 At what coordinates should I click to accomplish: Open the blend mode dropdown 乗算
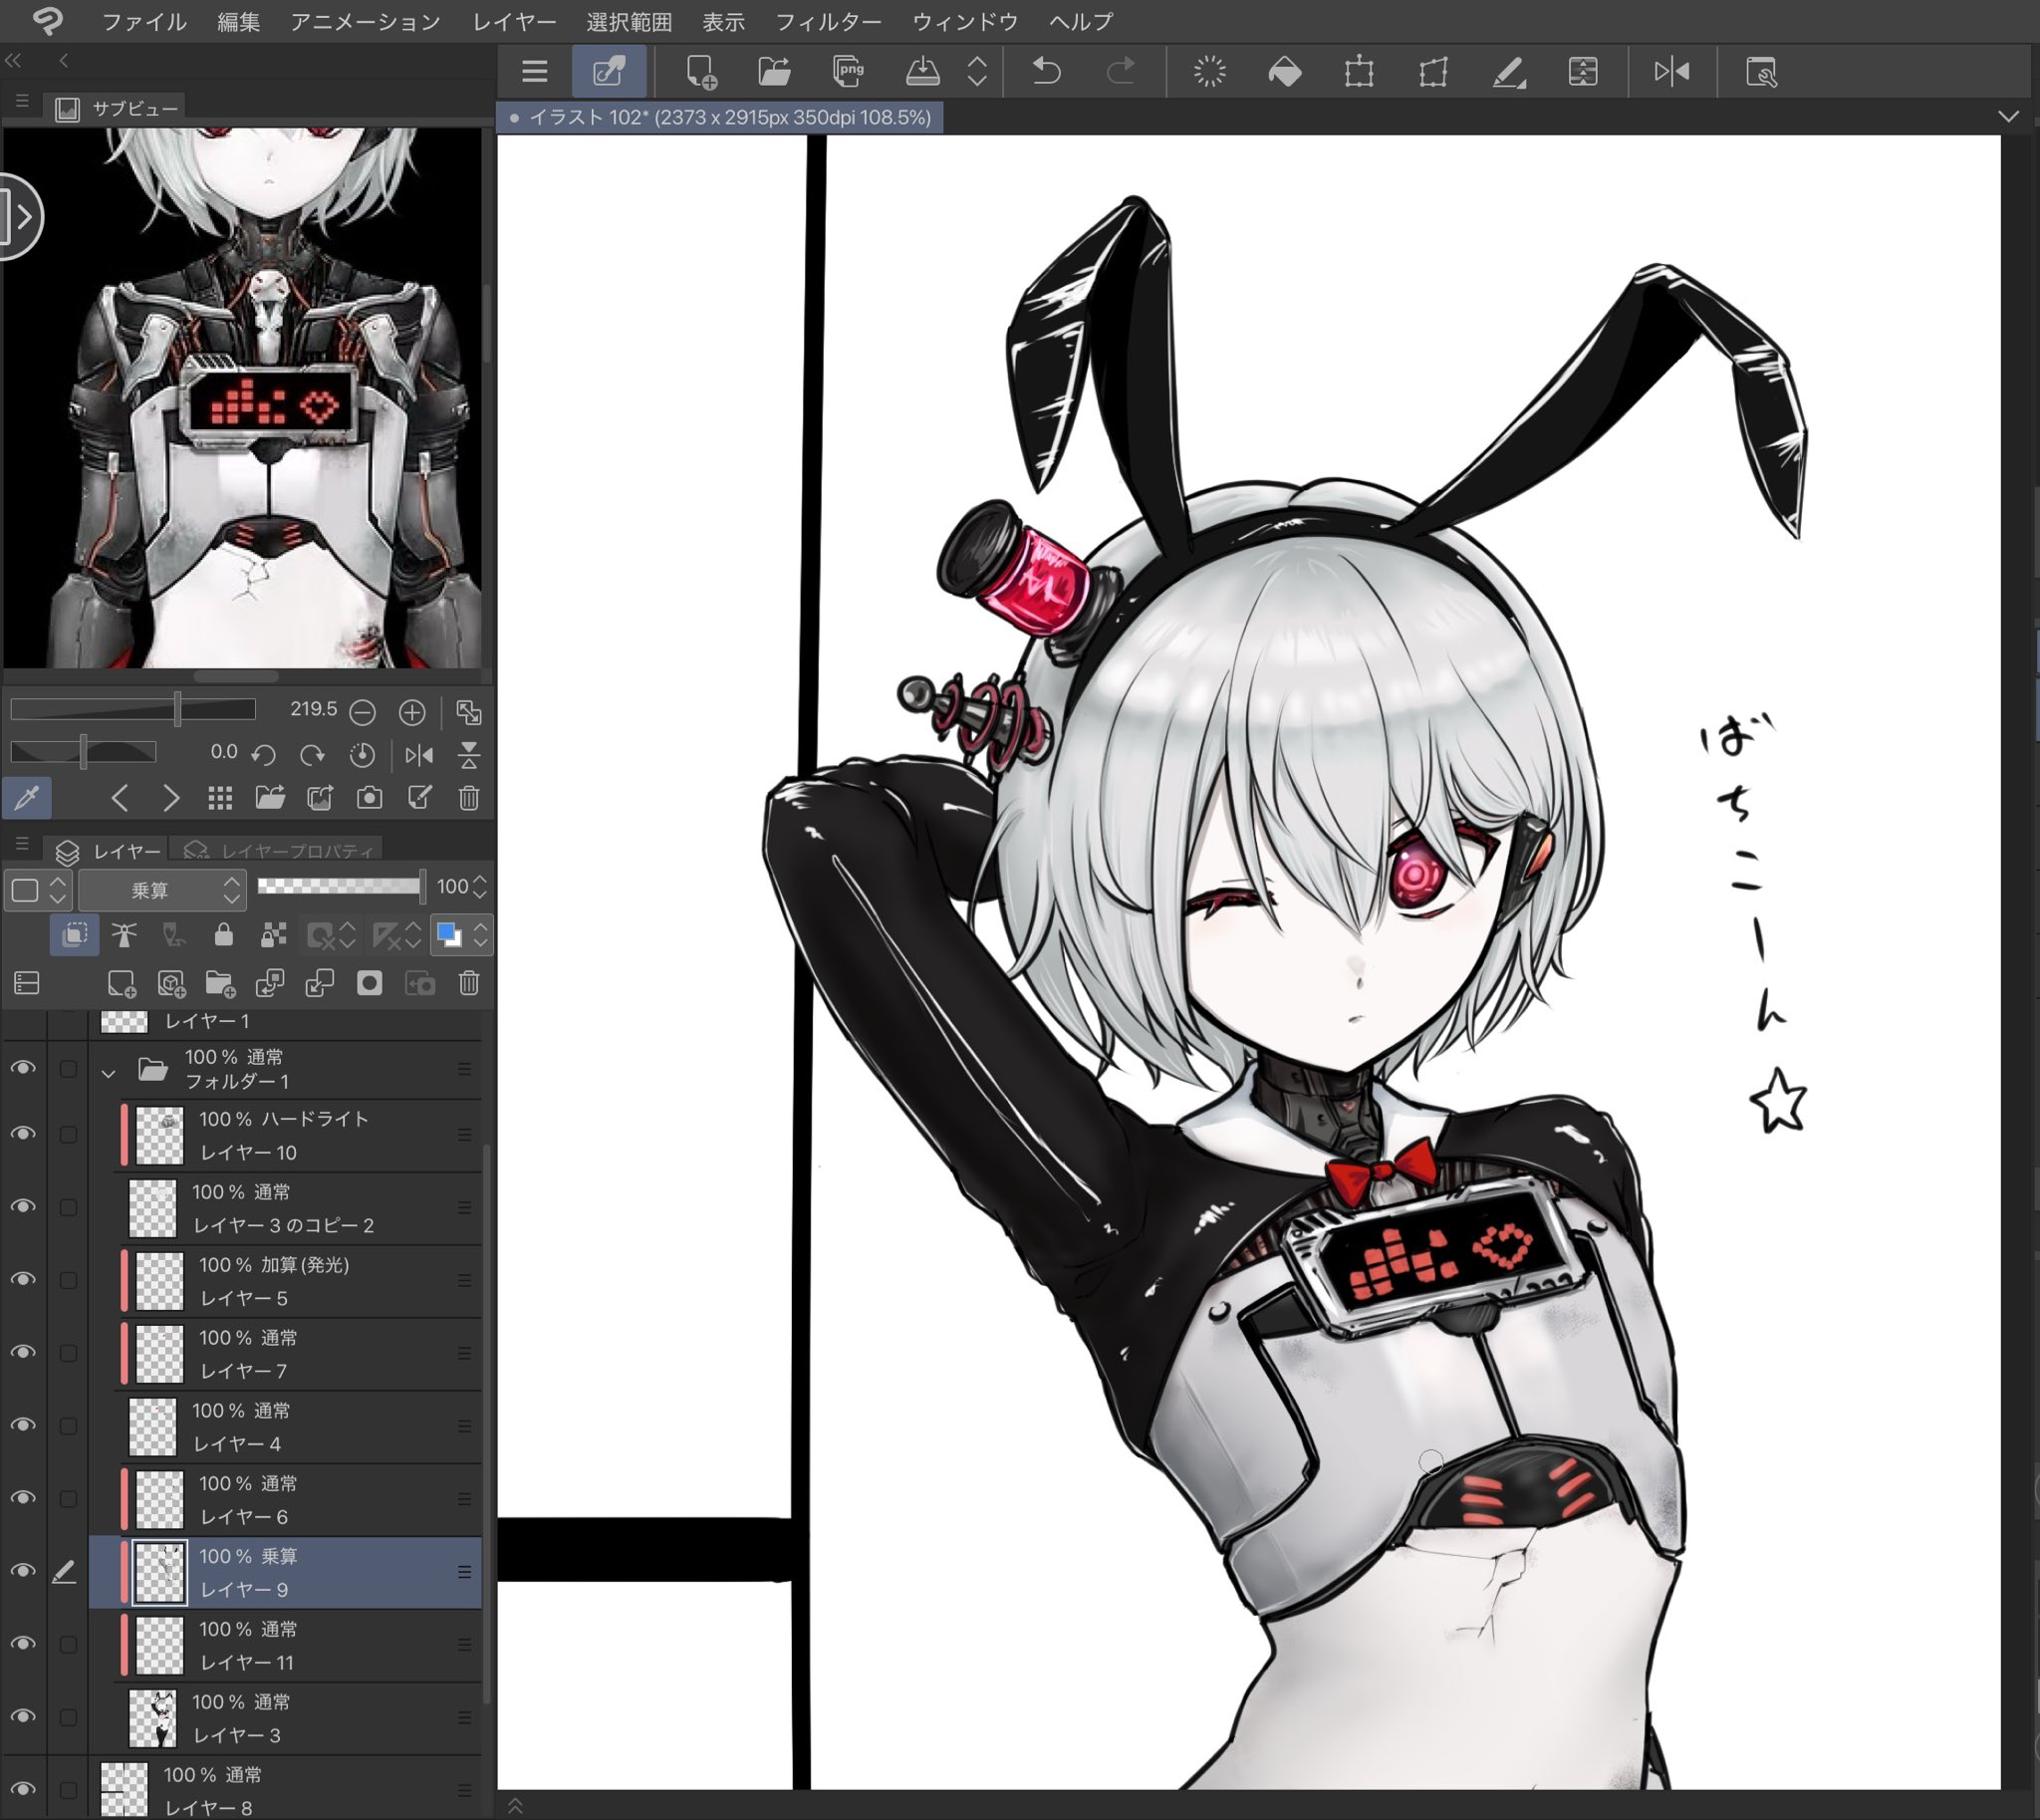161,889
